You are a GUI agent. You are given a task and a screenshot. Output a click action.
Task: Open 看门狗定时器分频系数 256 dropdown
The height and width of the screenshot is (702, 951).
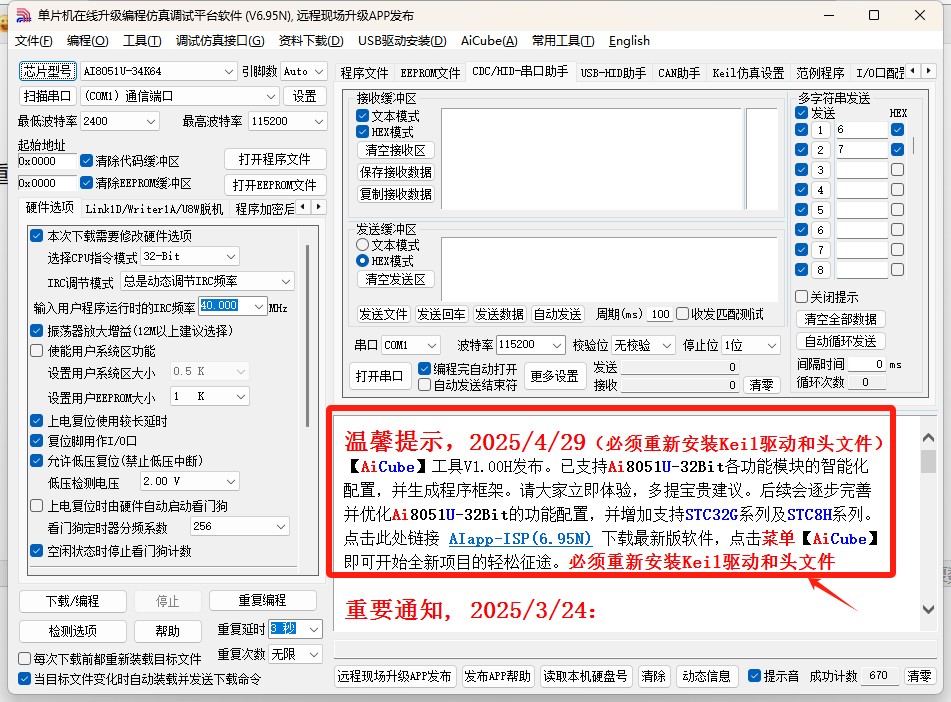pos(281,526)
